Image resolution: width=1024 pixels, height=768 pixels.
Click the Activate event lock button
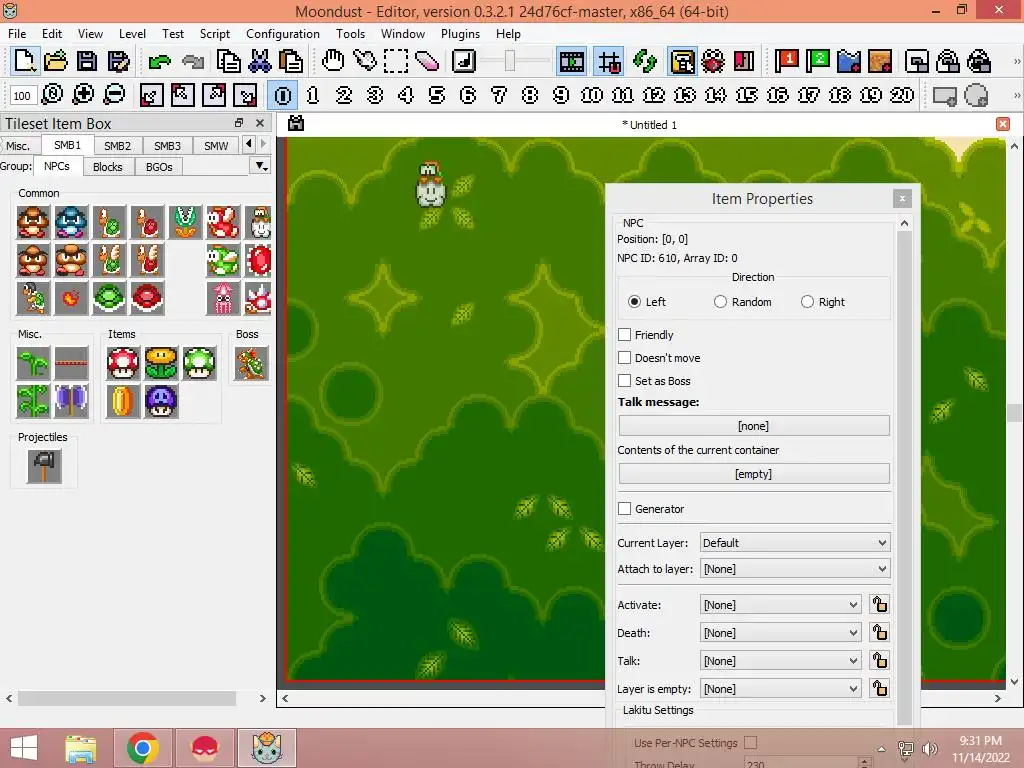pyautogui.click(x=880, y=605)
